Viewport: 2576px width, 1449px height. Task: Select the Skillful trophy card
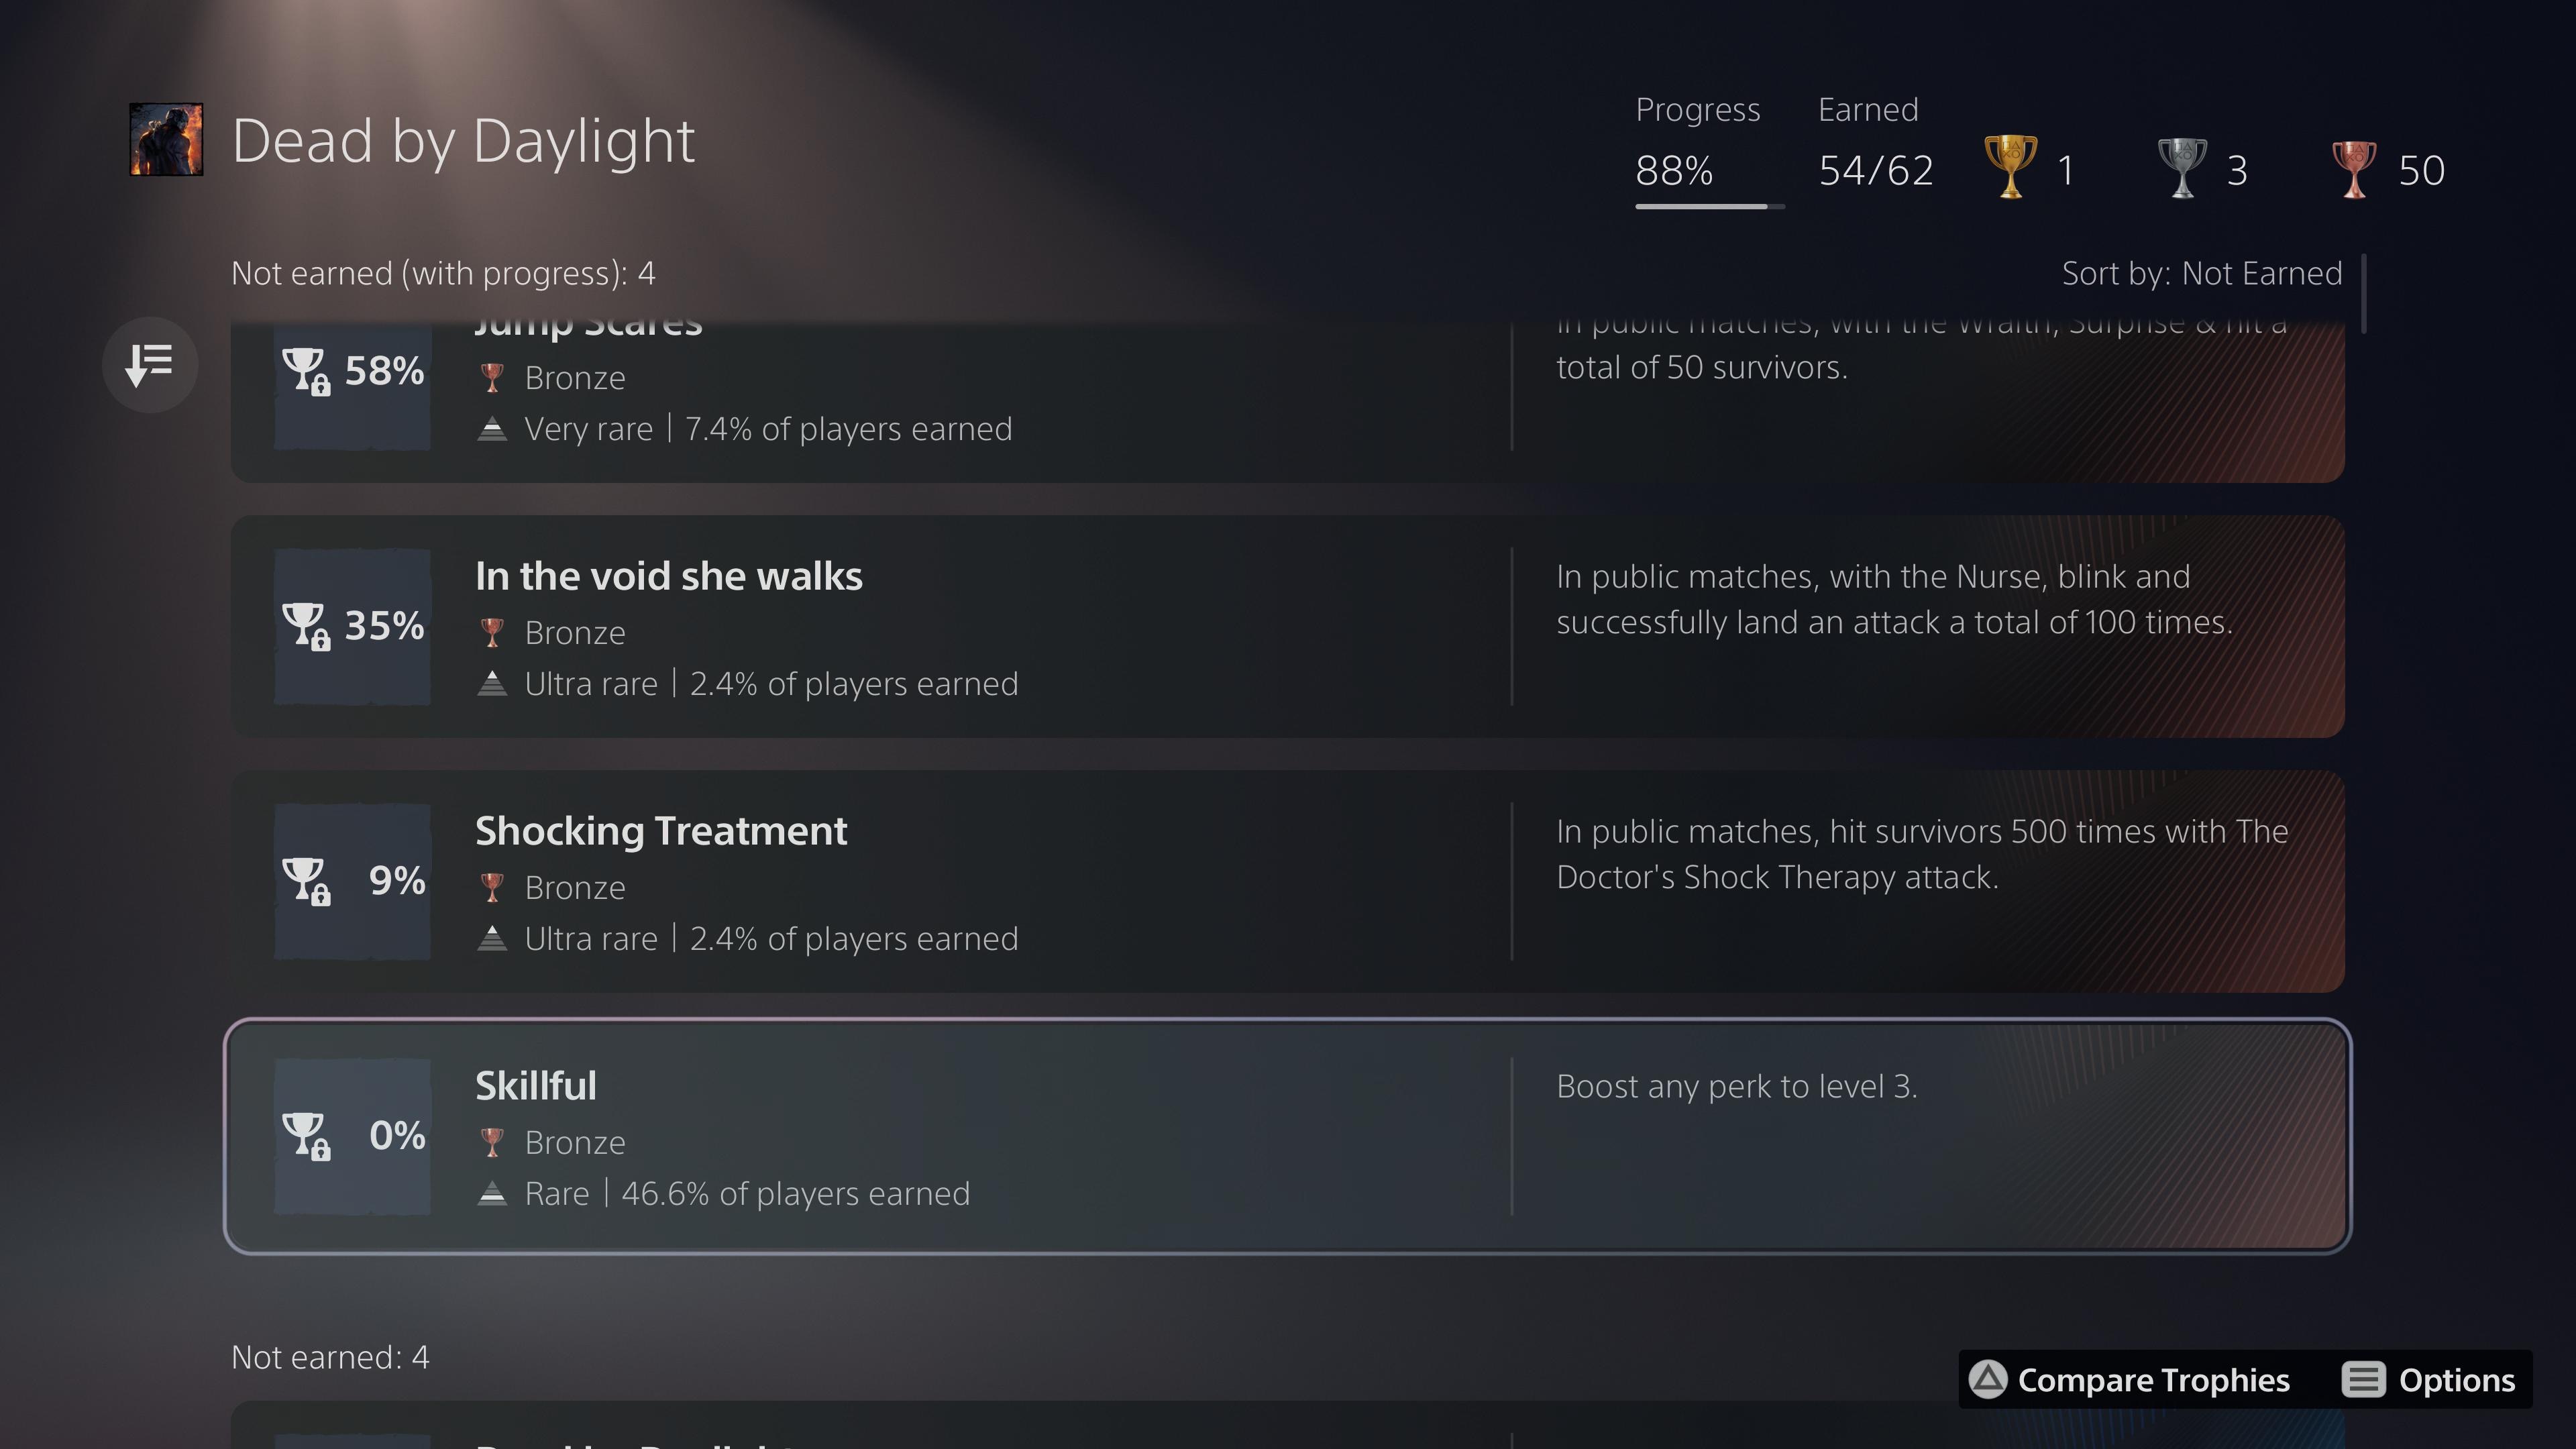click(1287, 1136)
